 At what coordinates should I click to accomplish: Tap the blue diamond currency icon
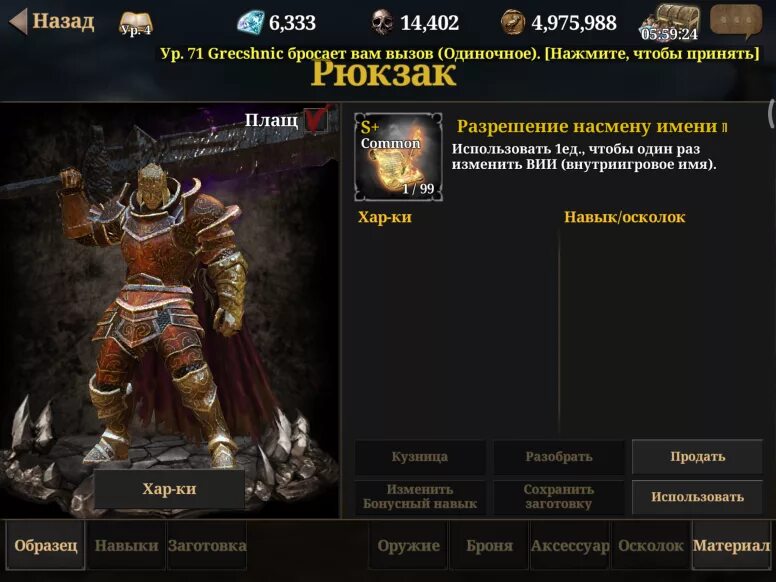(251, 23)
